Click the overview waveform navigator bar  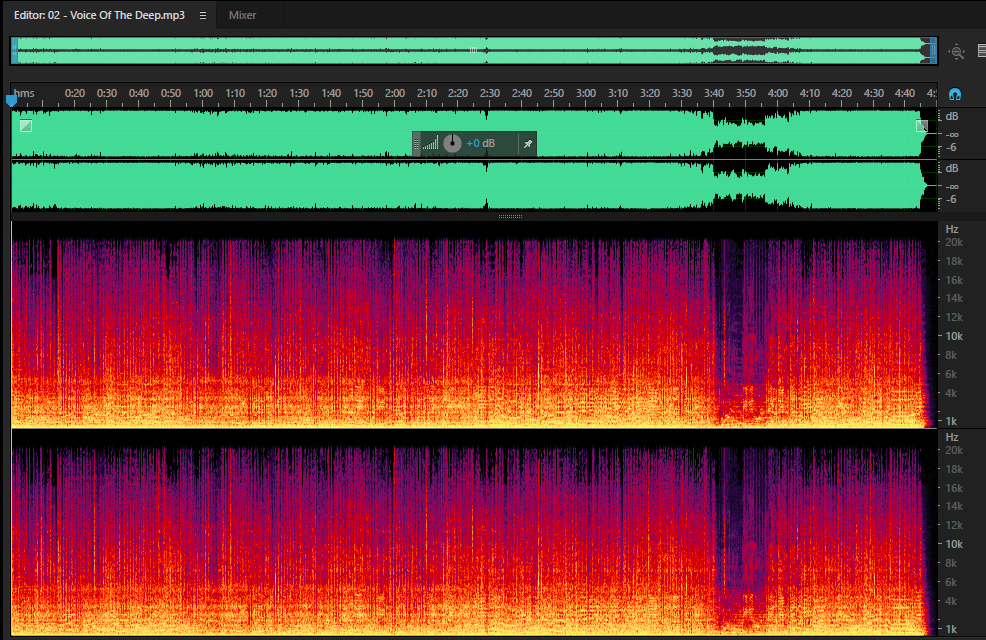point(474,50)
